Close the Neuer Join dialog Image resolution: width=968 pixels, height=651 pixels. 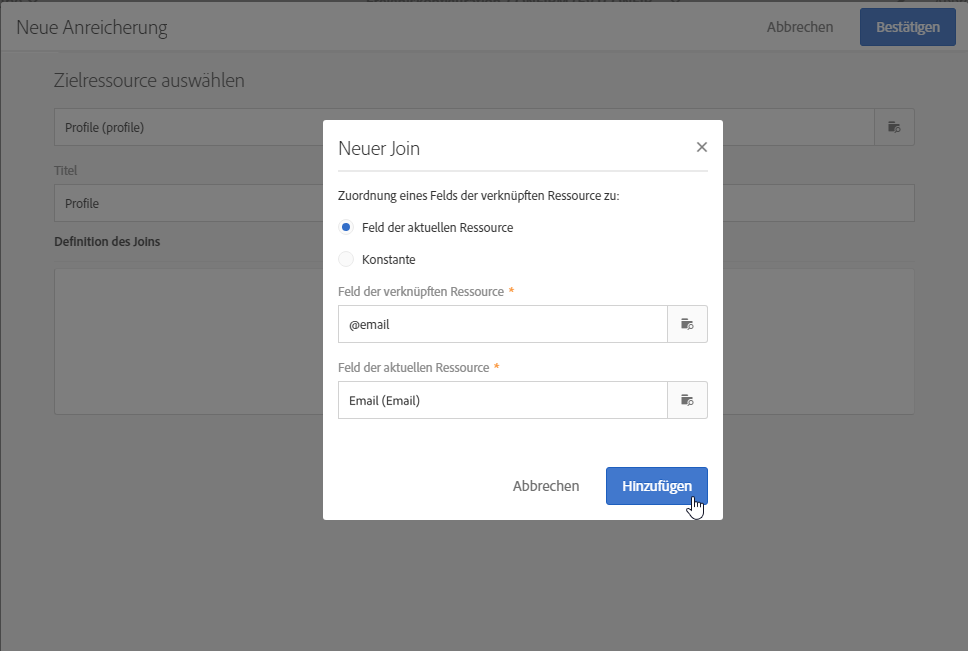701,147
